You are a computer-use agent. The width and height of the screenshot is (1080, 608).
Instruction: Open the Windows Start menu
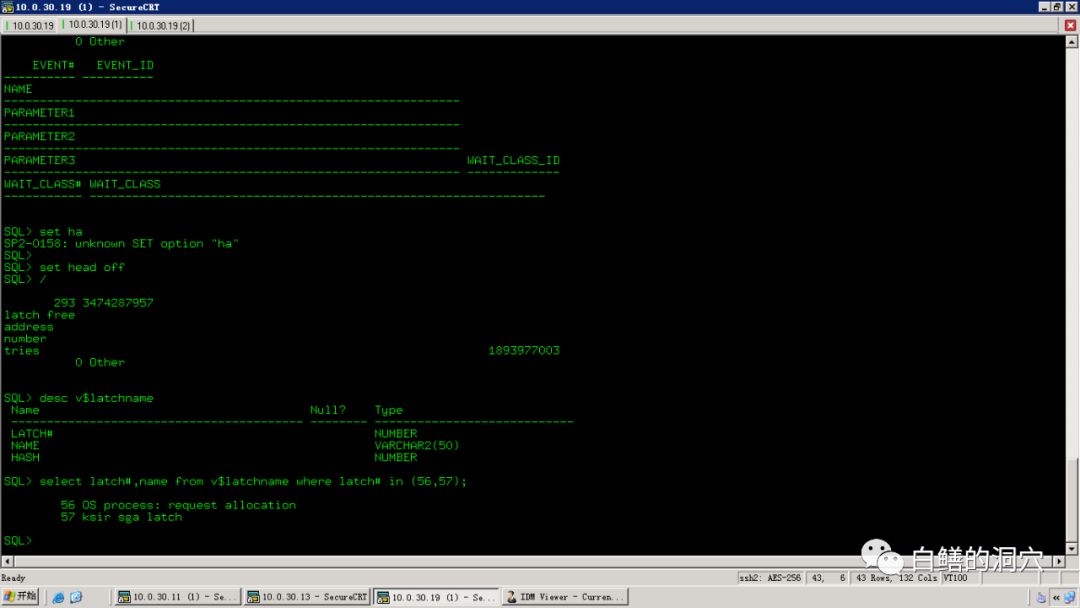[20, 596]
